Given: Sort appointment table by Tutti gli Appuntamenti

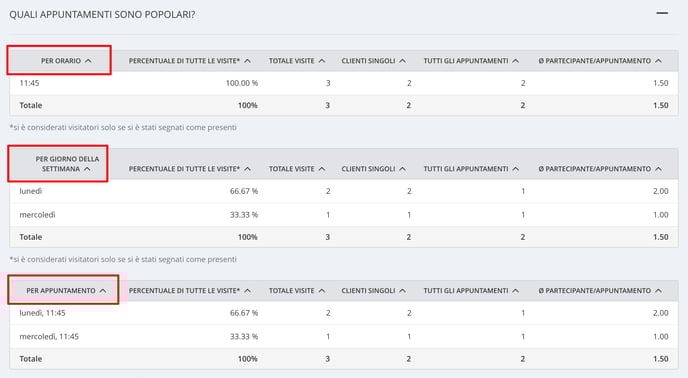Looking at the screenshot, I should [471, 291].
